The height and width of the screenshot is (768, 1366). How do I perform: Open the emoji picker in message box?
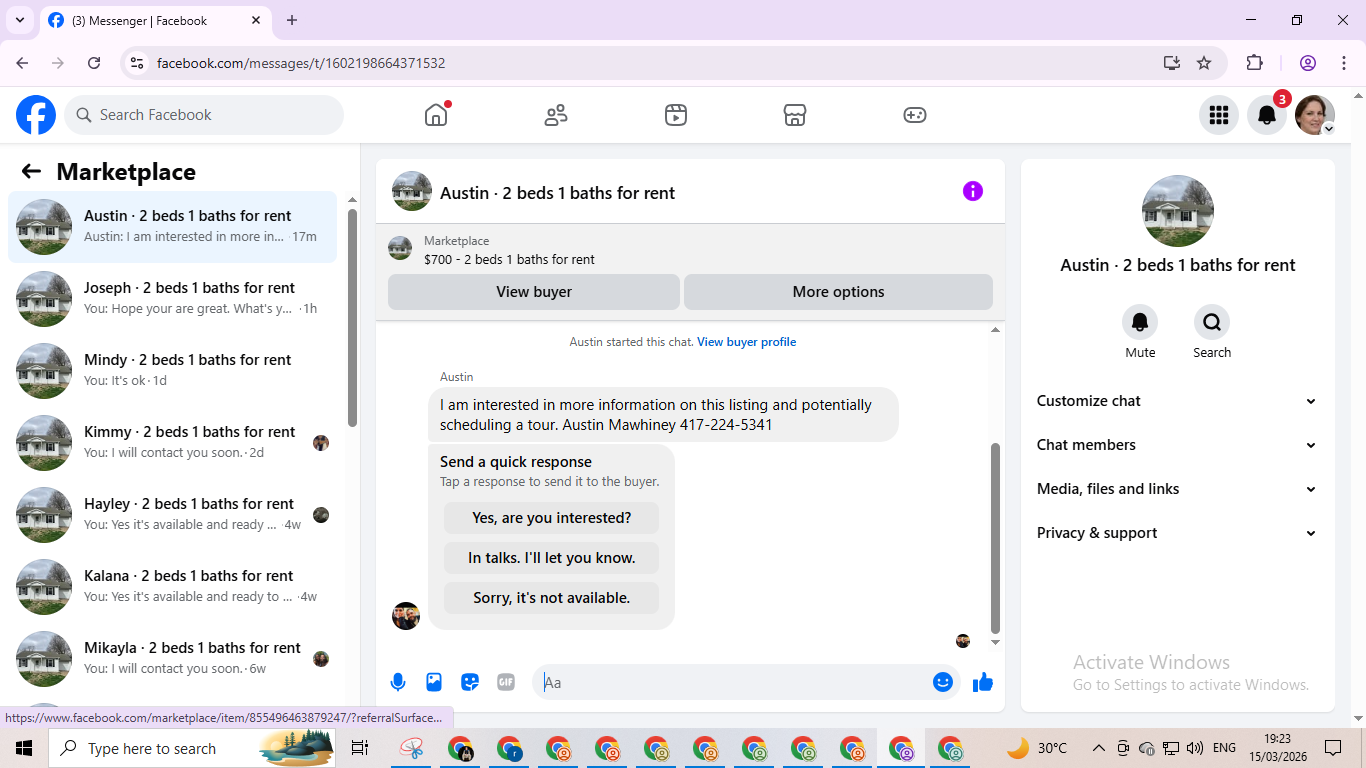[943, 682]
